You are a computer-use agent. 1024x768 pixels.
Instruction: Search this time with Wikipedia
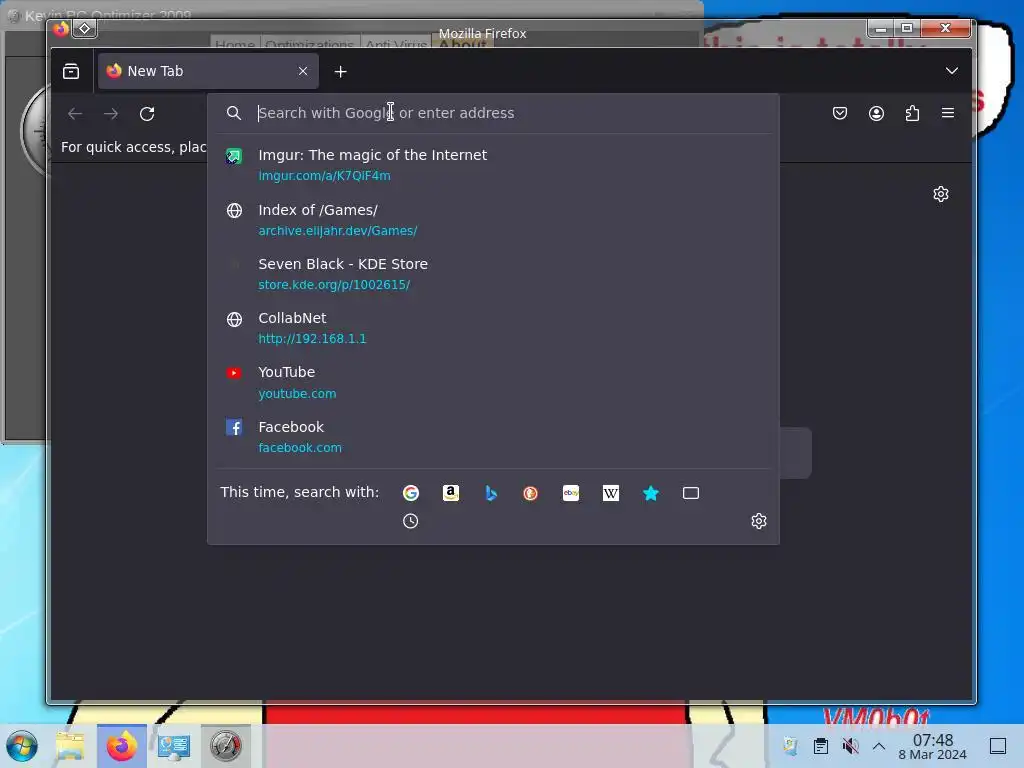[611, 493]
